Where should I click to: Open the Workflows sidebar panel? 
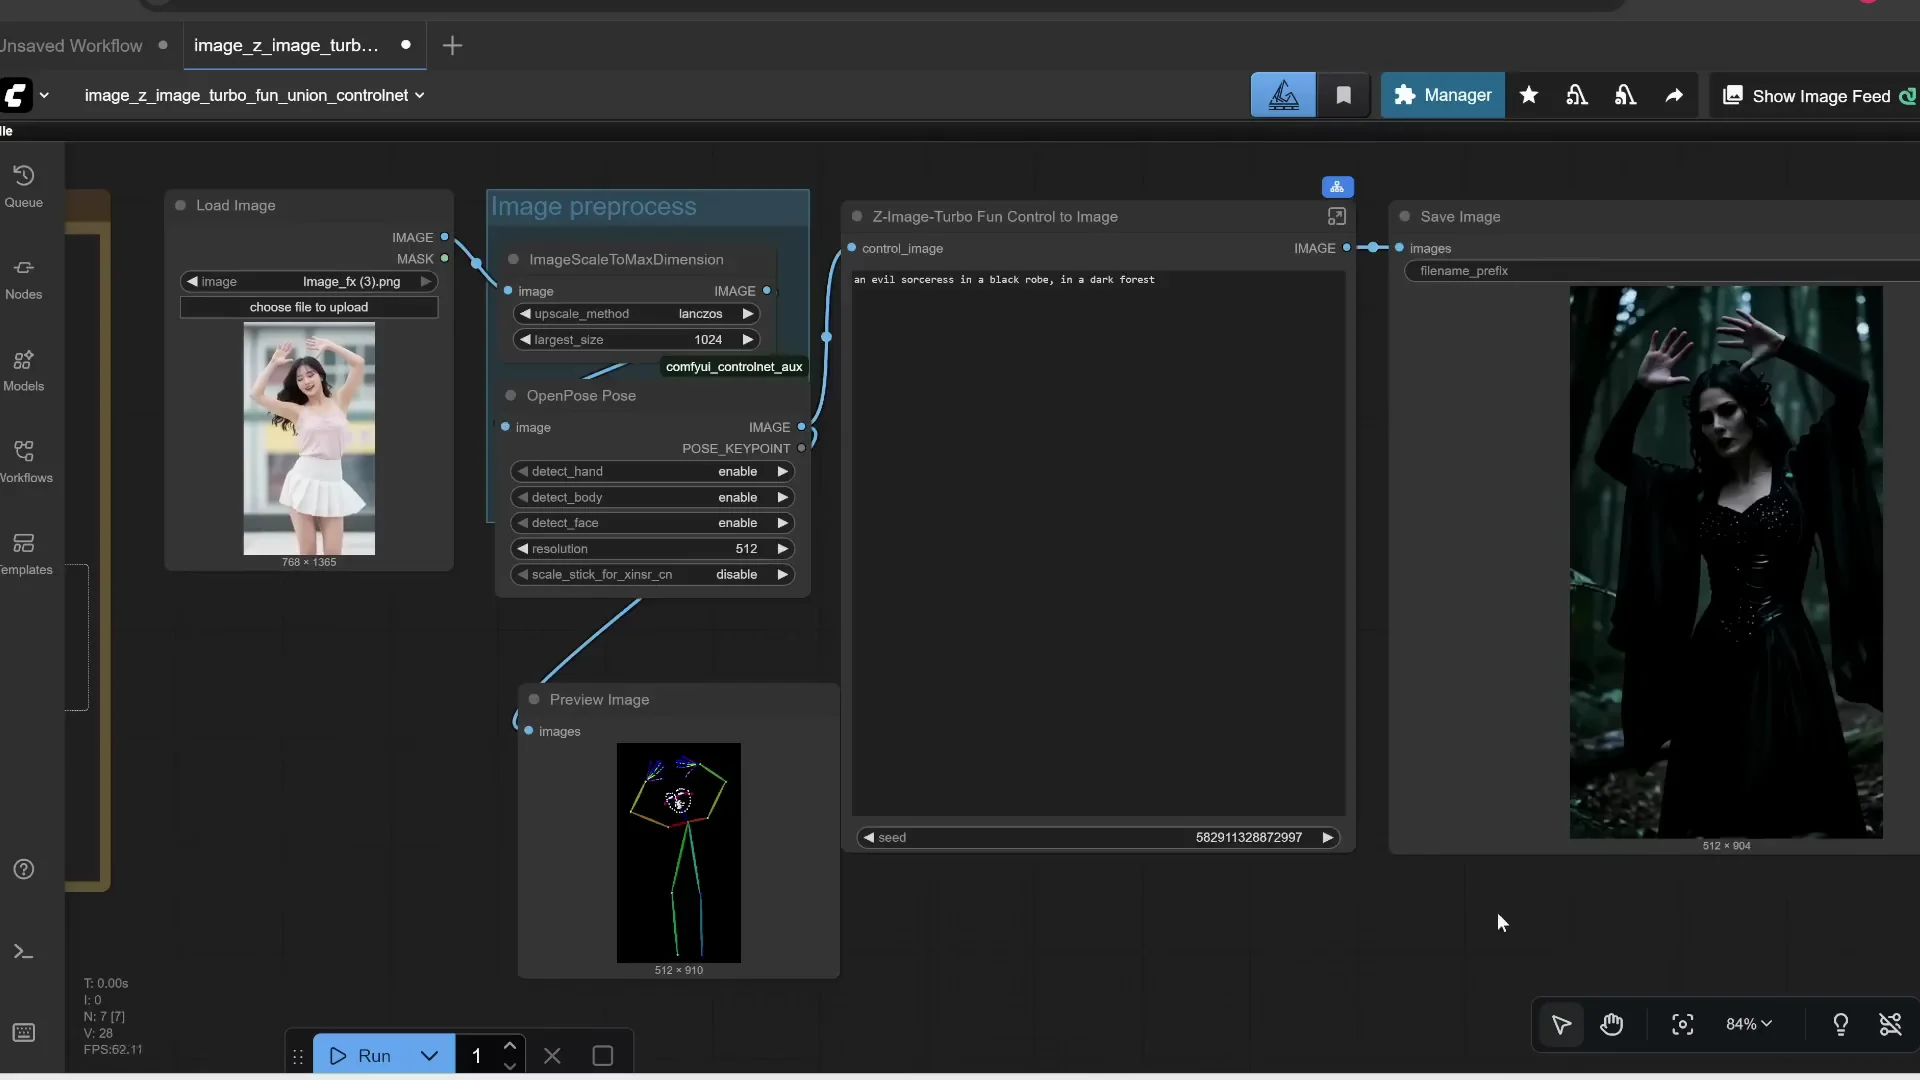coord(24,460)
